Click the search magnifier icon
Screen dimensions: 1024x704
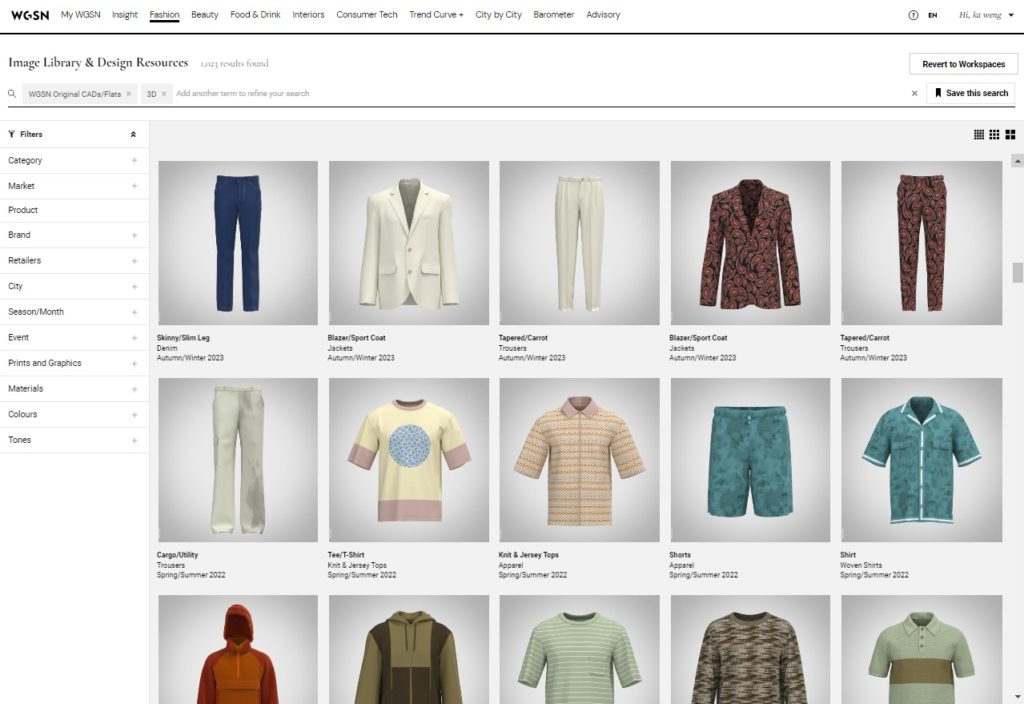[x=12, y=93]
